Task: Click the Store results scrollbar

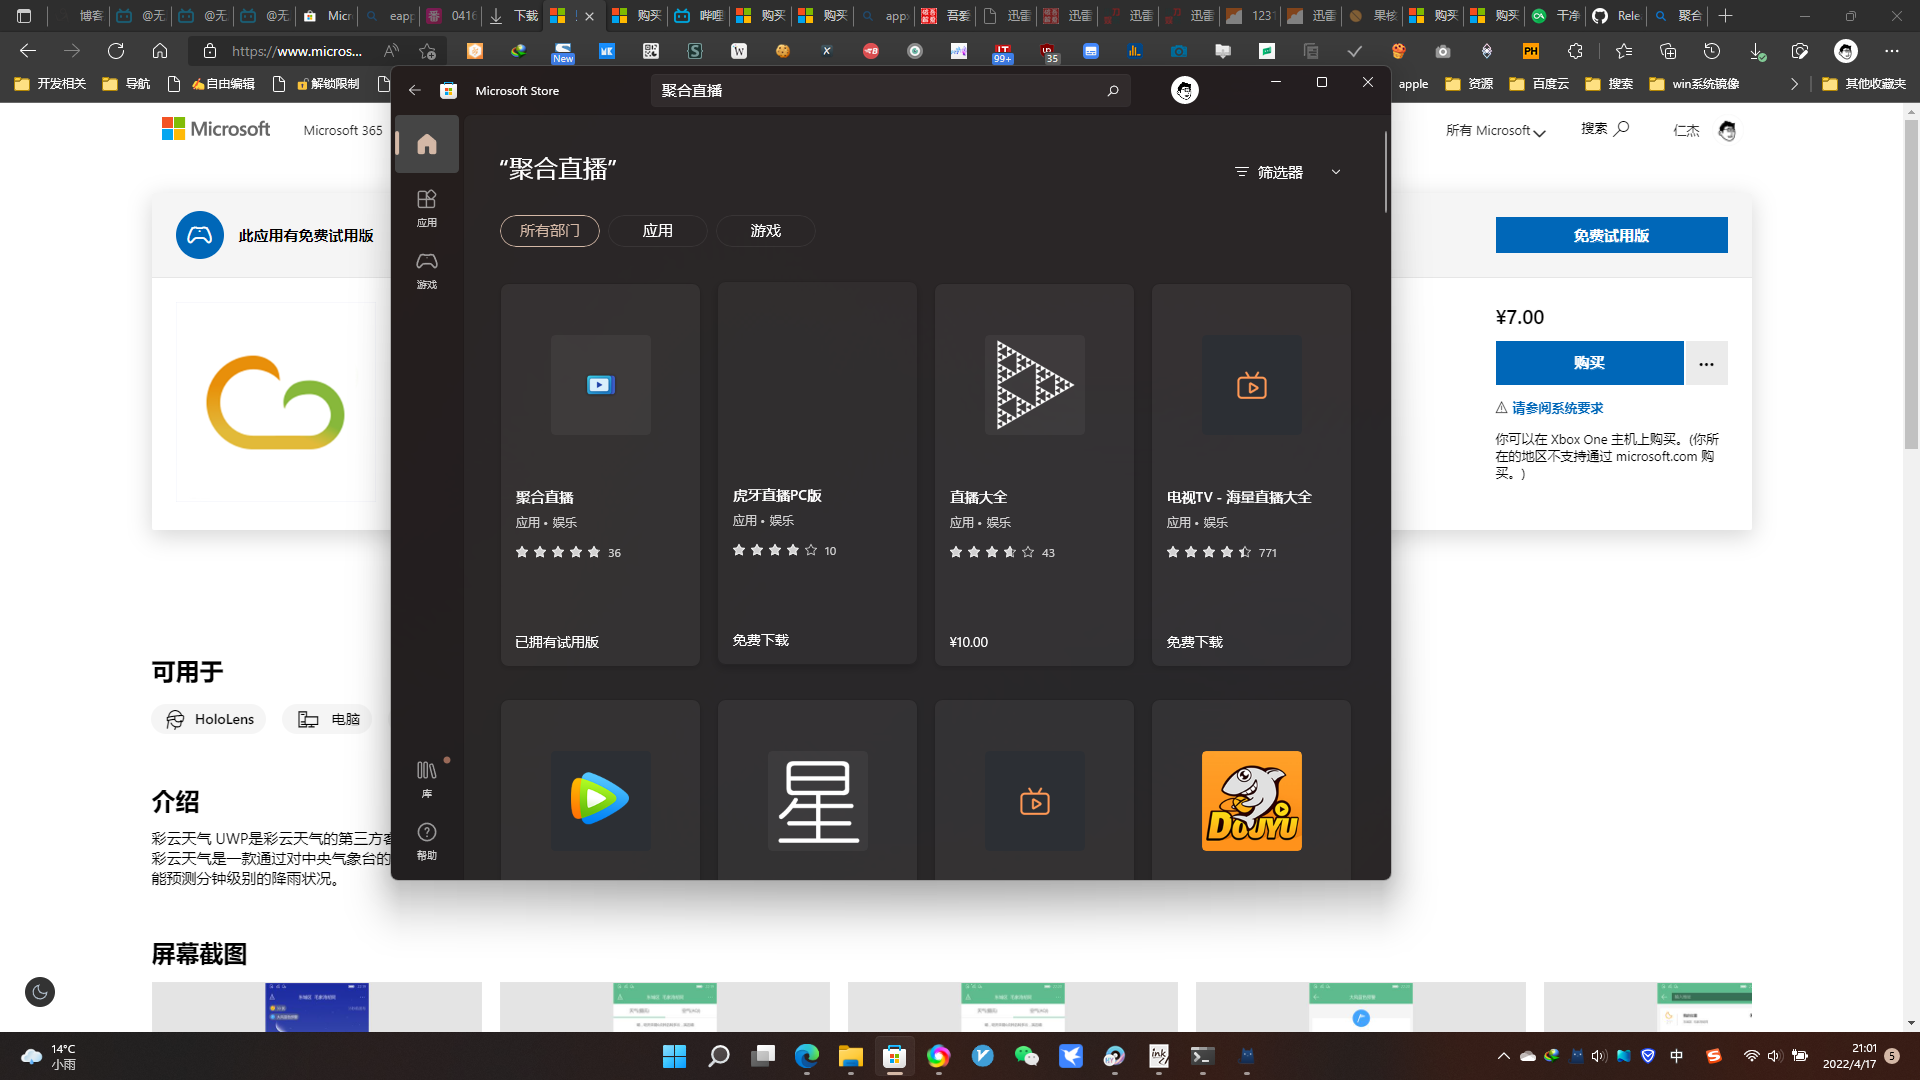Action: tap(1386, 172)
